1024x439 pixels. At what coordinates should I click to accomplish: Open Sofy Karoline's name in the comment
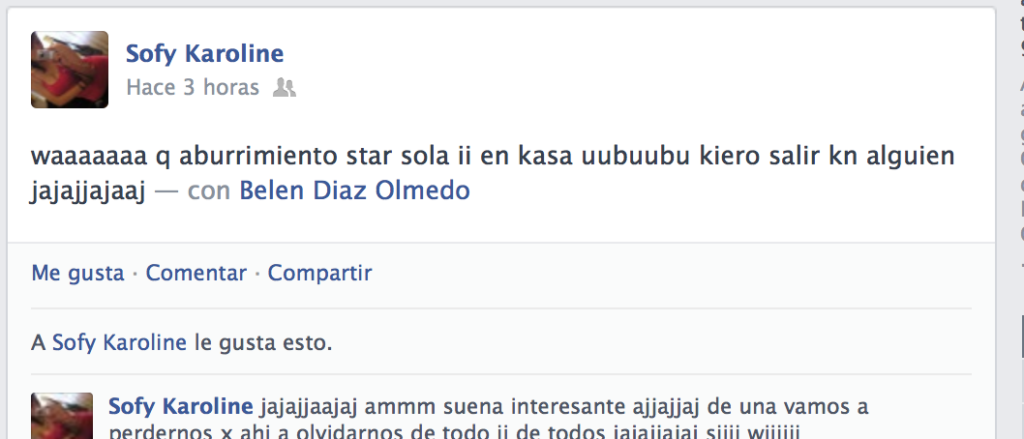[181, 406]
